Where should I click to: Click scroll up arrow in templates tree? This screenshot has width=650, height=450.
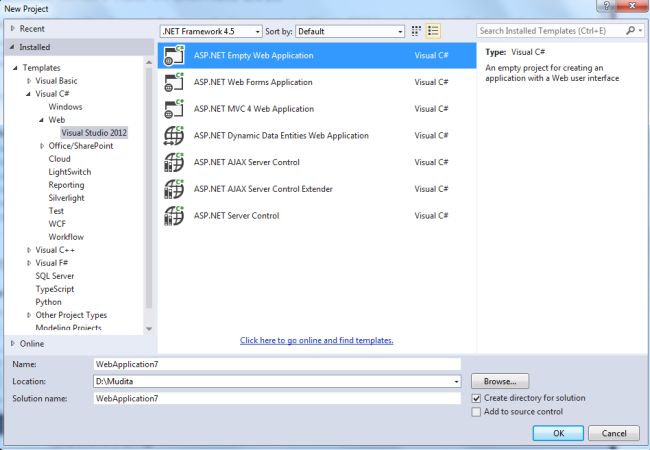pos(149,62)
